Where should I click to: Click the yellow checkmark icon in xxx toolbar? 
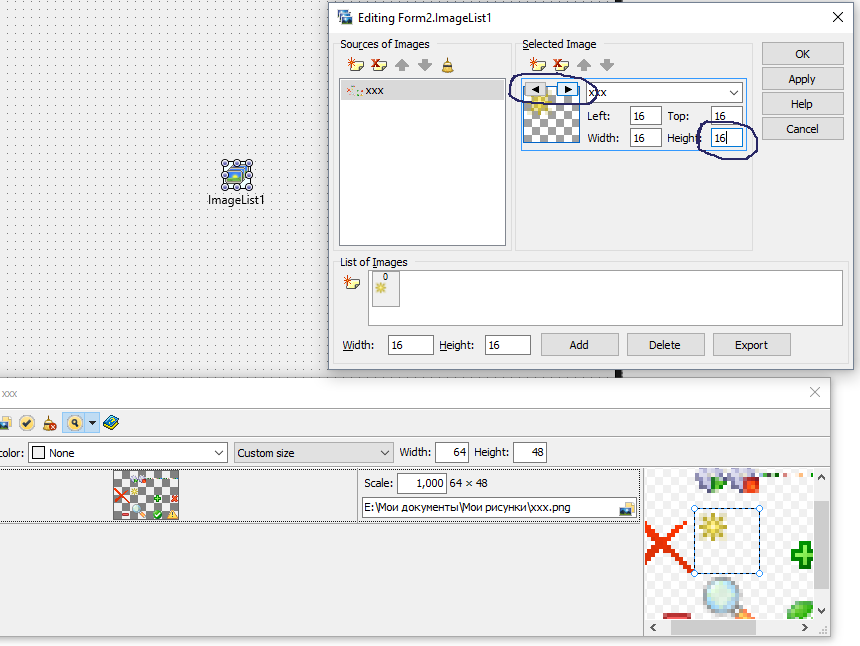click(x=26, y=423)
